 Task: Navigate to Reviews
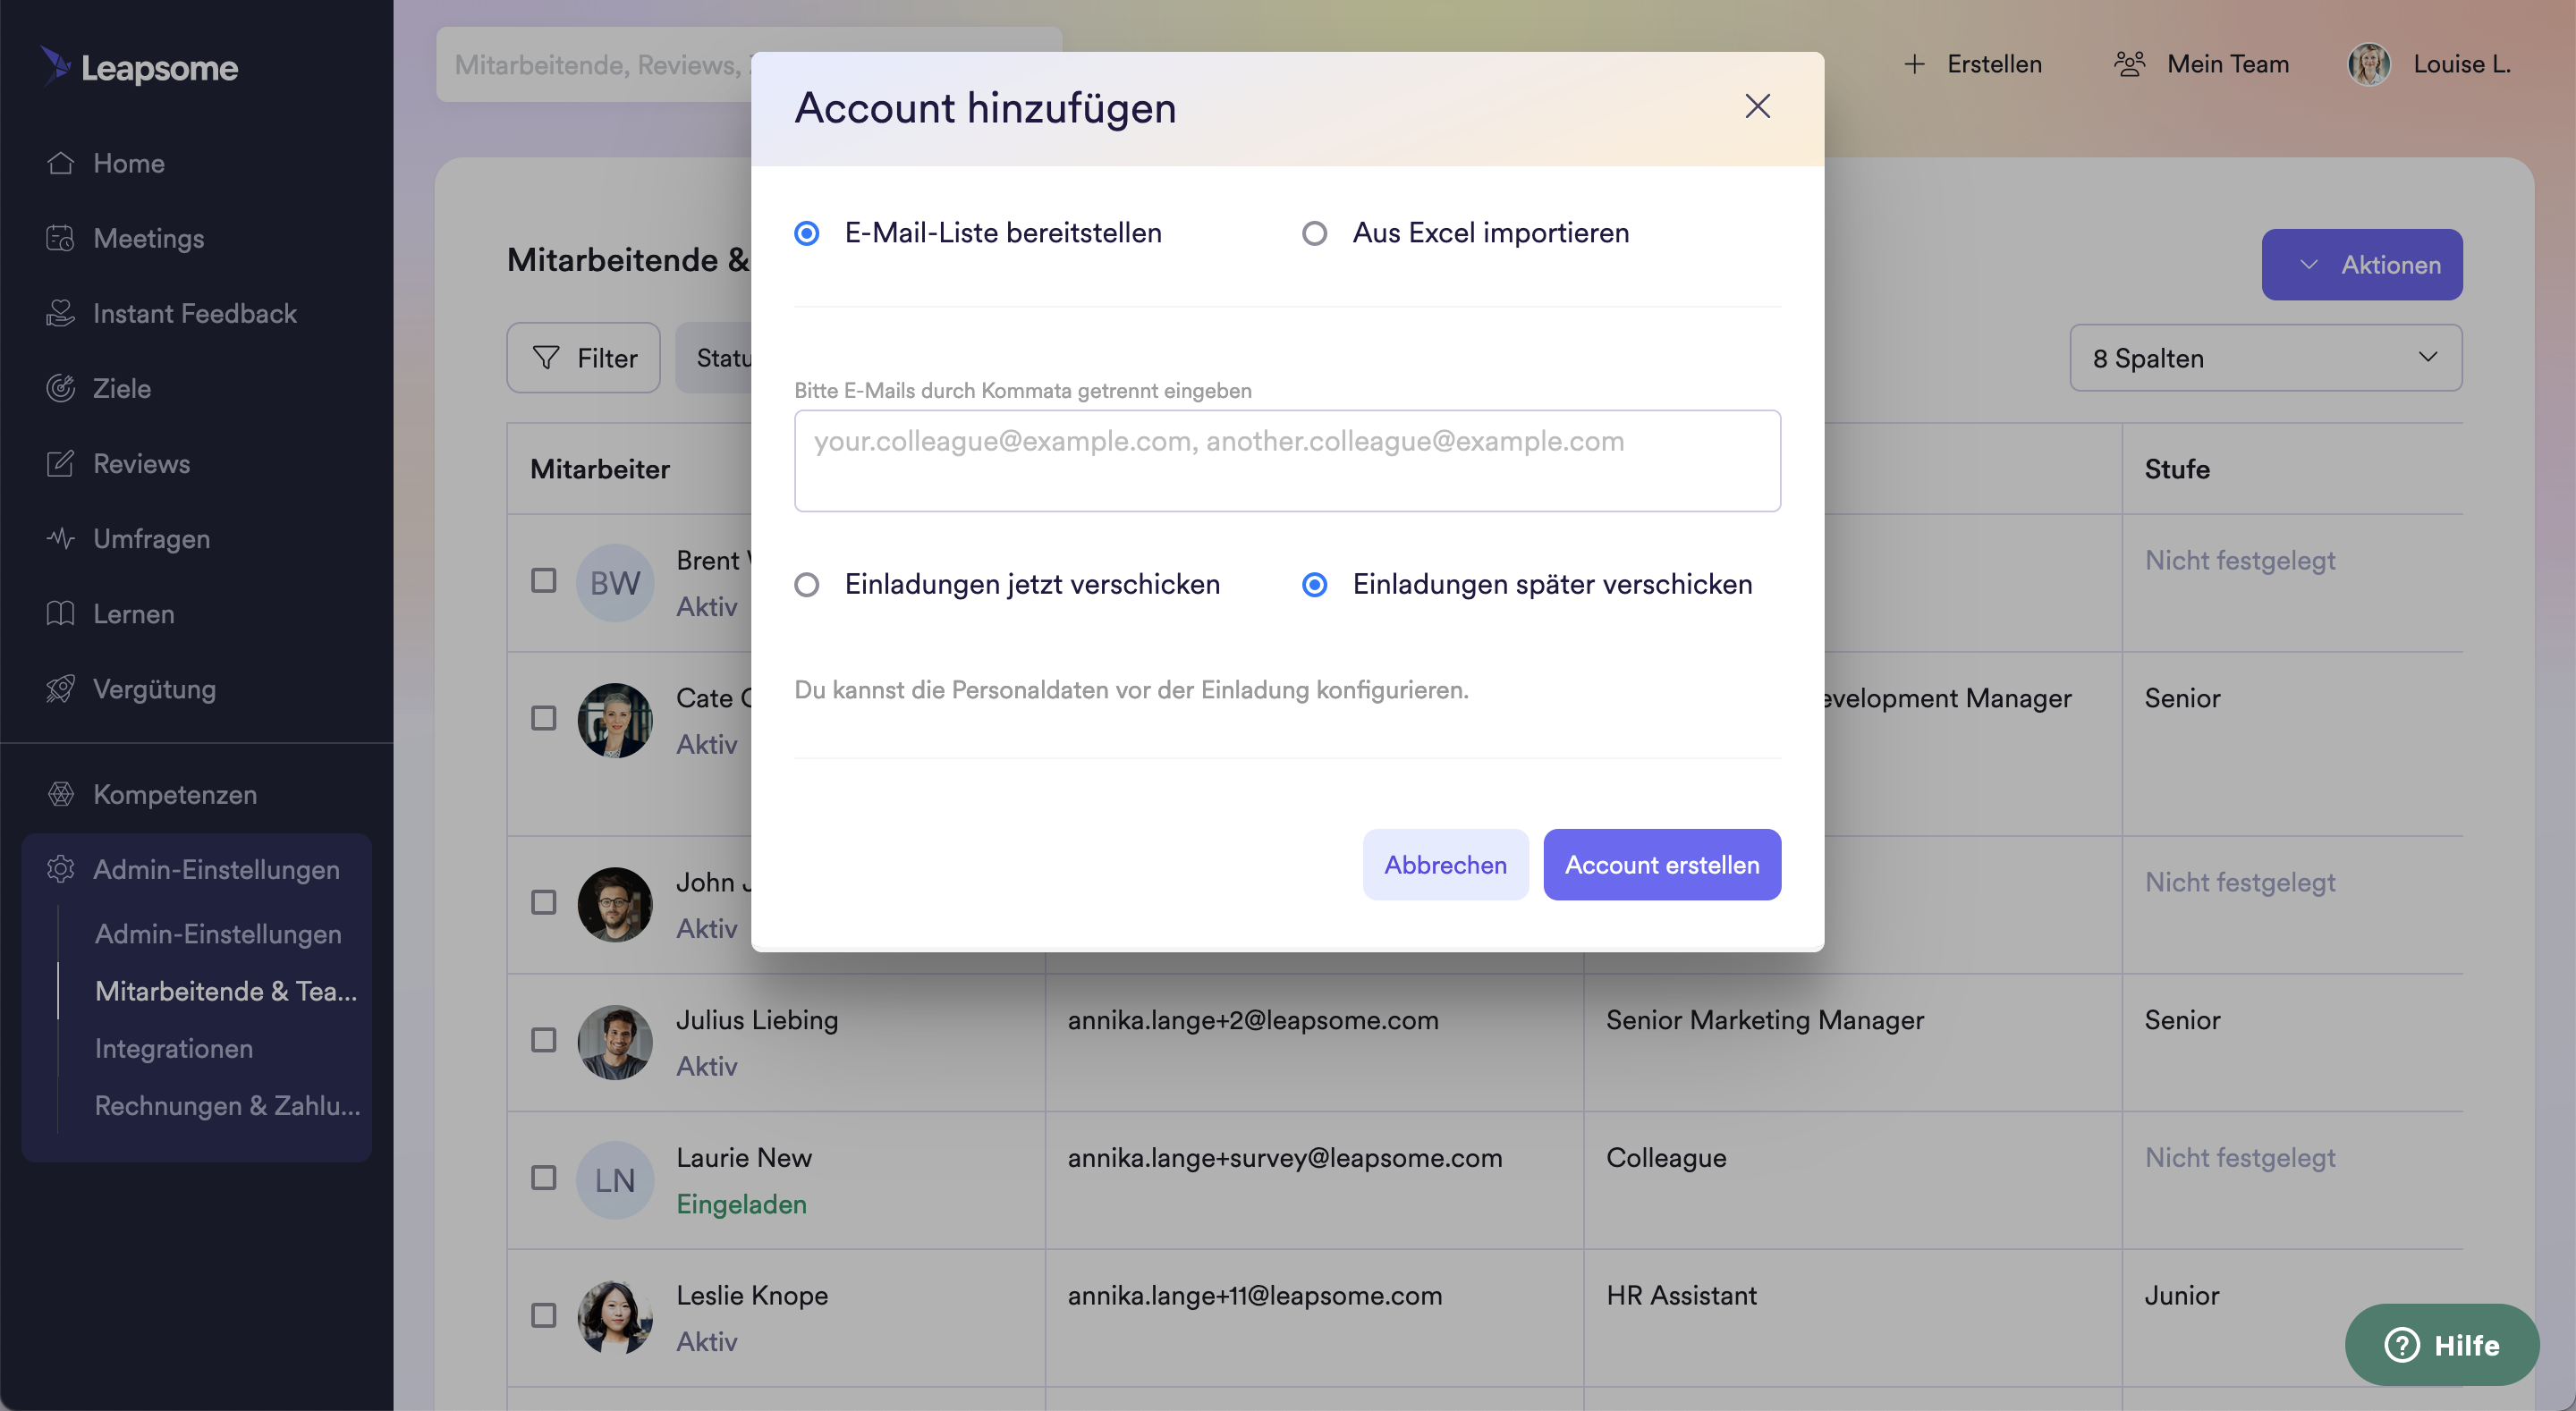[x=141, y=463]
